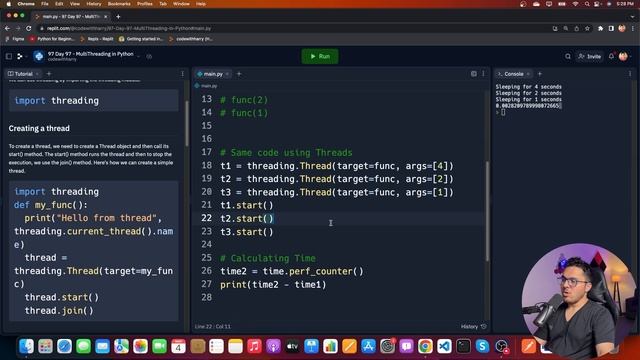This screenshot has width=640, height=360.
Task: Open Spotlight search in the menu bar
Action: tap(587, 4)
